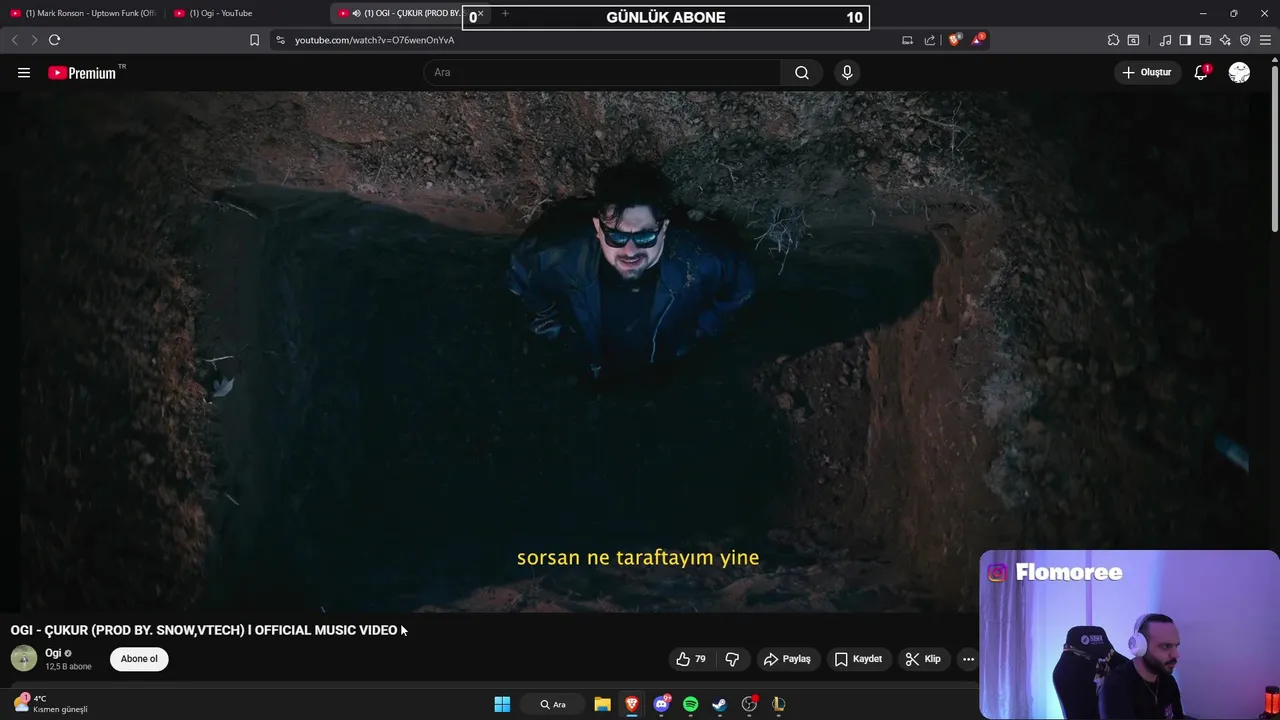Share this page from address bar
Viewport: 1280px width, 720px height.
click(x=930, y=40)
